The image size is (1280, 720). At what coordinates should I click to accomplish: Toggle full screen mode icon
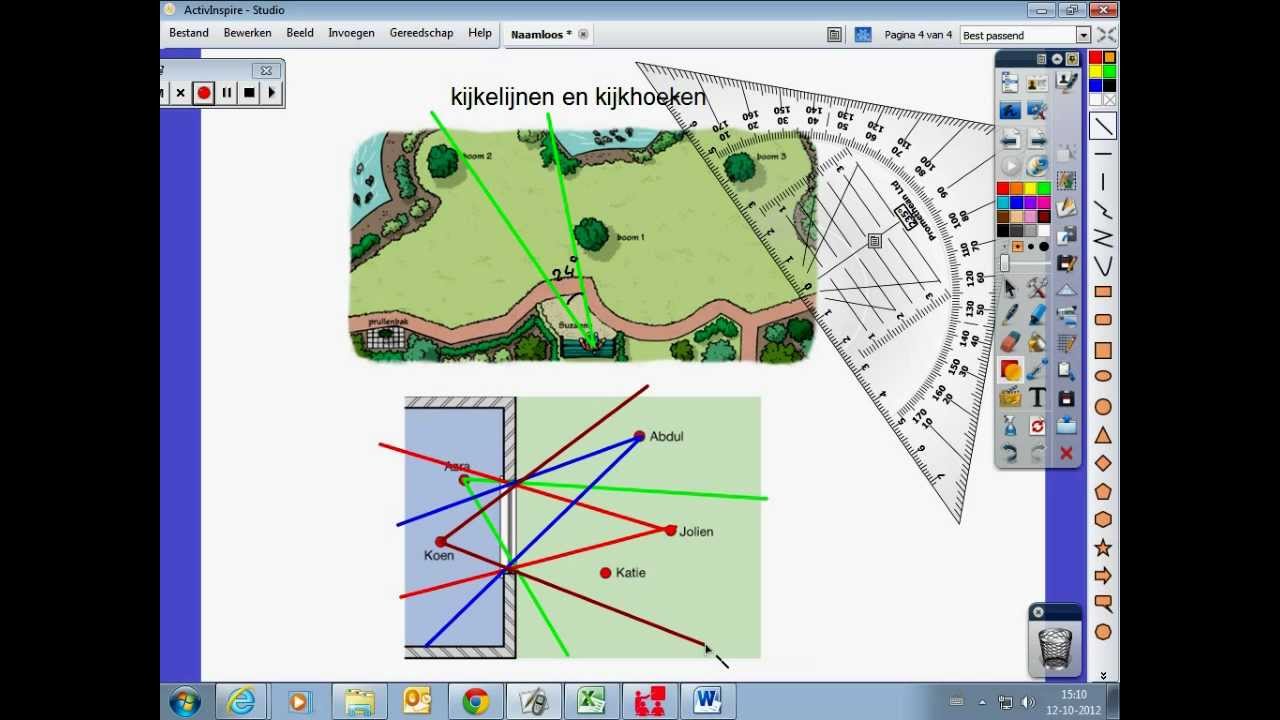click(1106, 35)
